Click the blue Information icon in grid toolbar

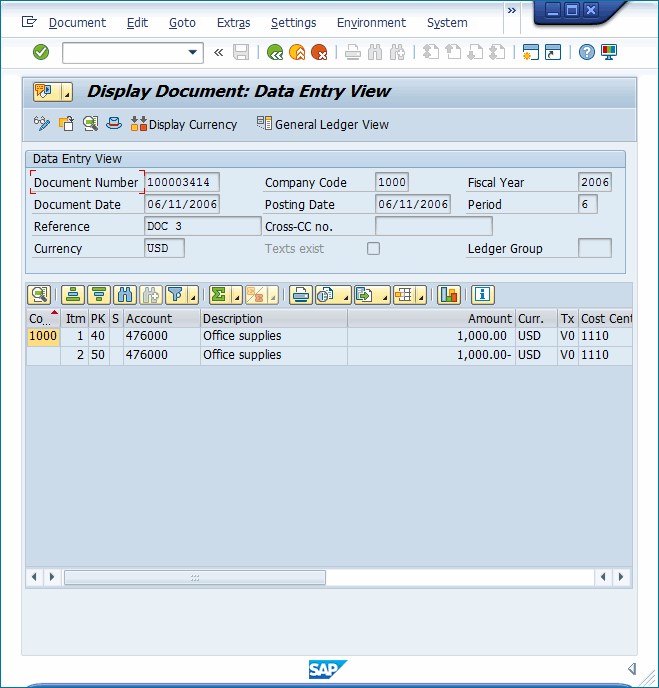(483, 295)
